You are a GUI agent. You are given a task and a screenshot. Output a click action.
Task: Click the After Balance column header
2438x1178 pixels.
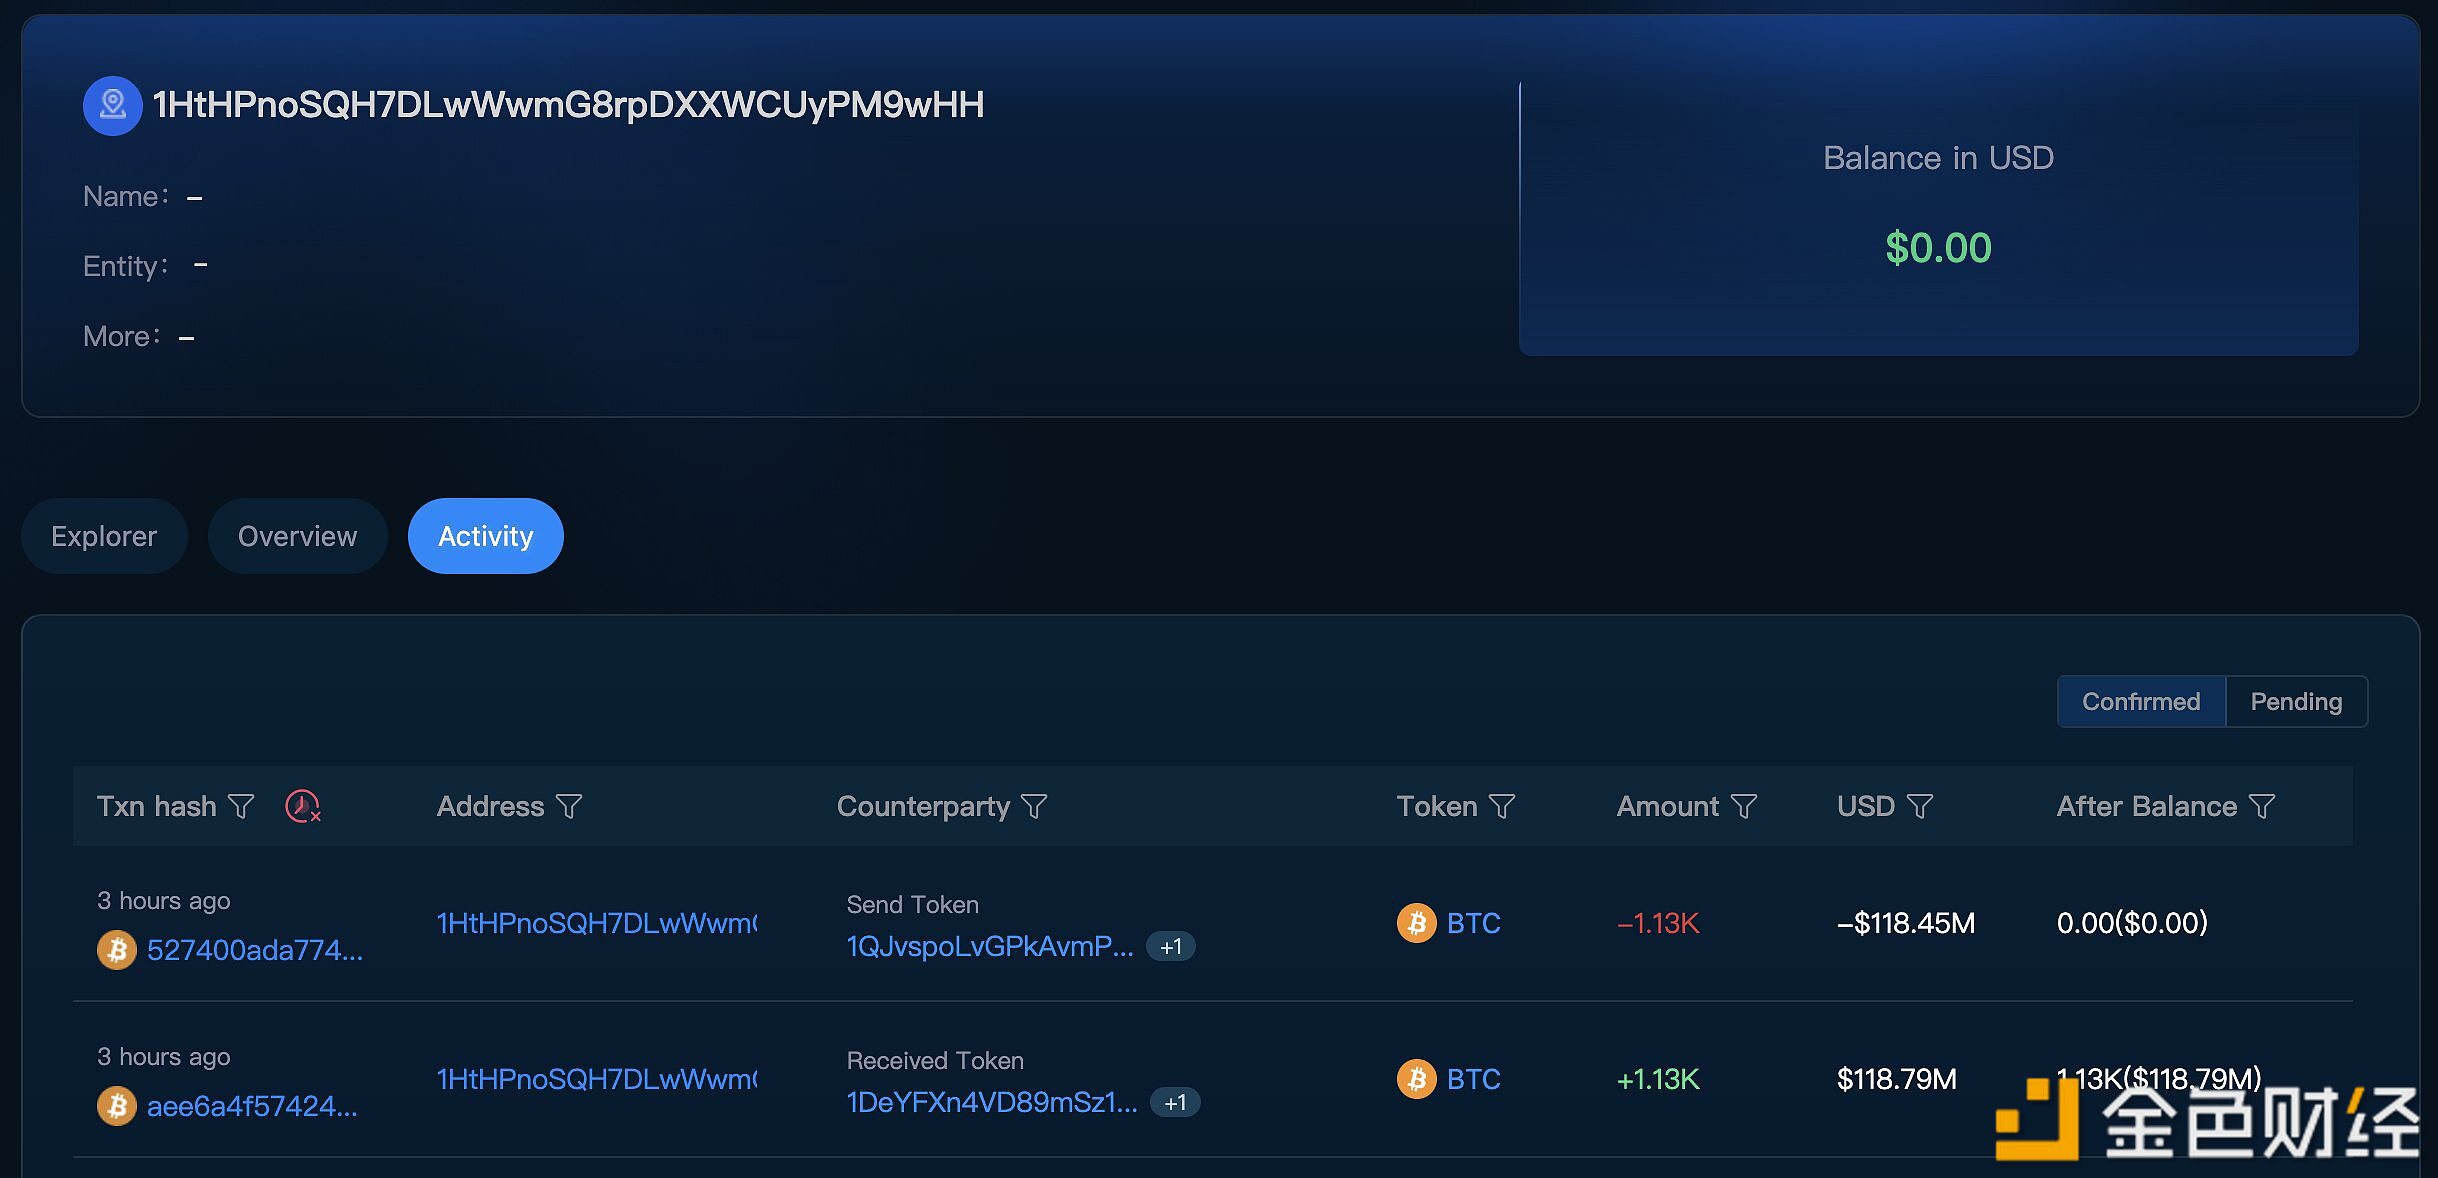(2147, 806)
